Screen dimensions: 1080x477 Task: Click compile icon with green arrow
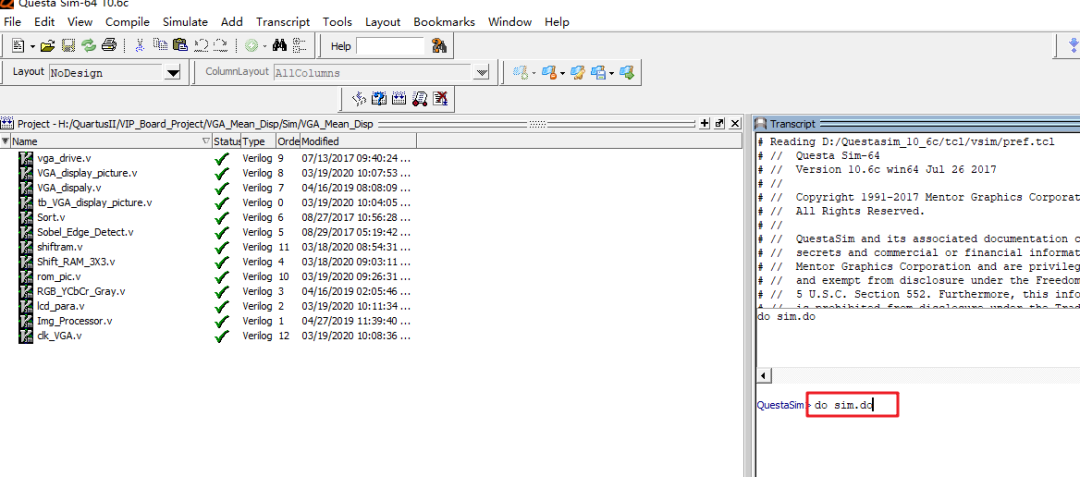click(627, 72)
